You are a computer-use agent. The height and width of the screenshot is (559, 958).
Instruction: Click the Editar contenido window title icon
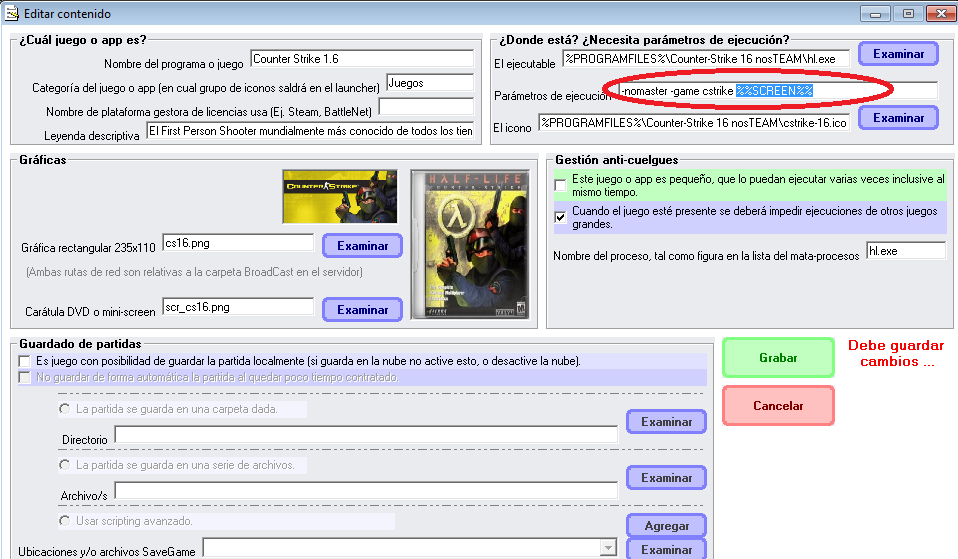pyautogui.click(x=12, y=13)
